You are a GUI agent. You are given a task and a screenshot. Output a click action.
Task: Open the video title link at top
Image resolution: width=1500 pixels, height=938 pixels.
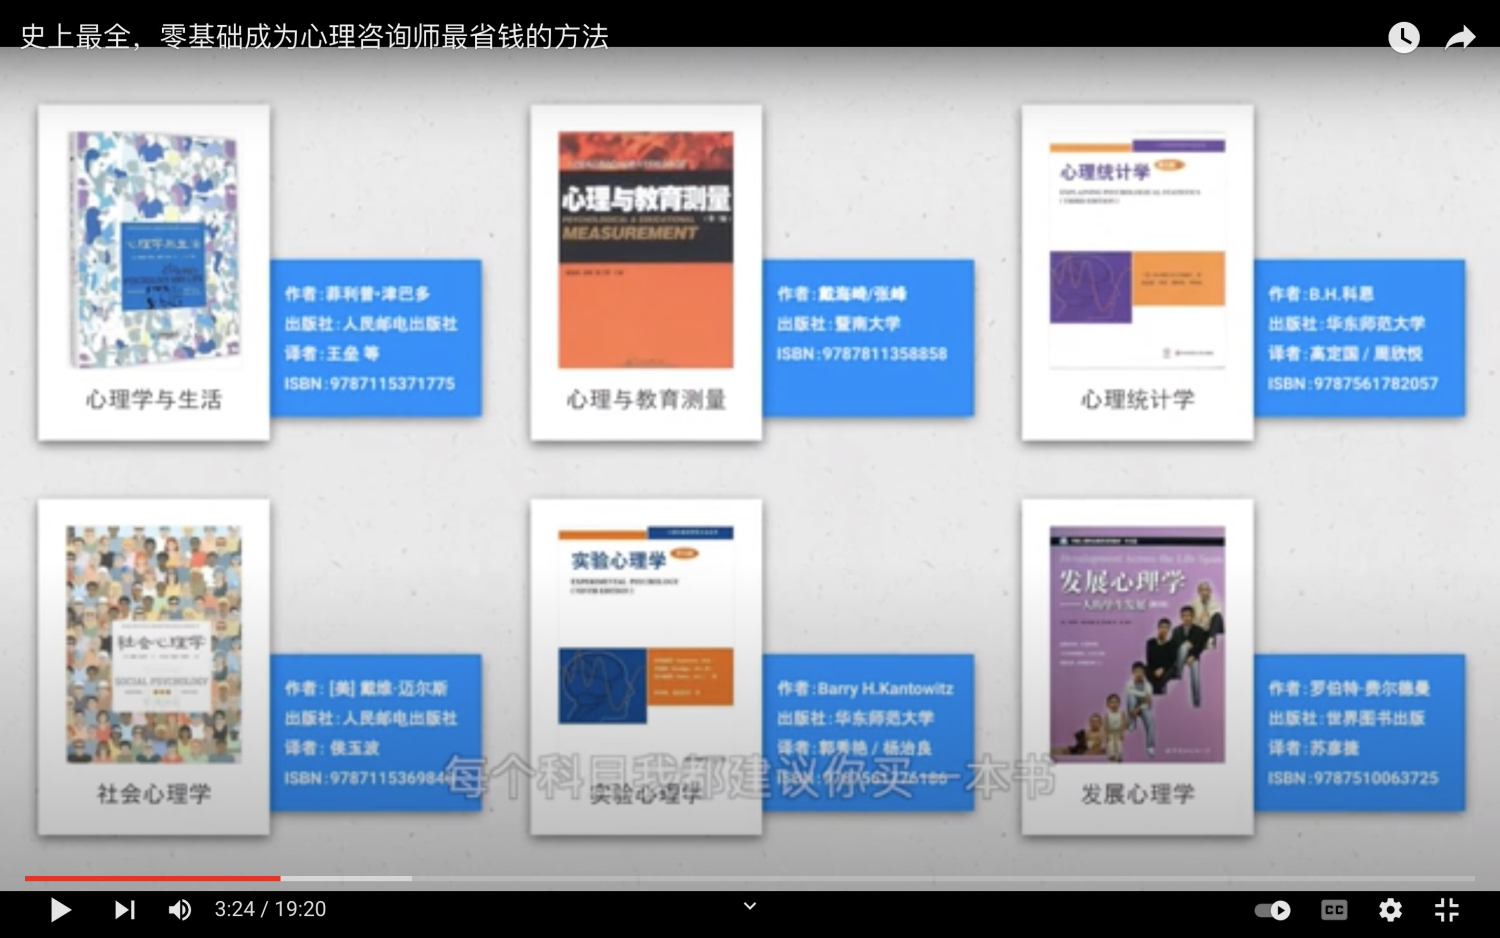[314, 36]
